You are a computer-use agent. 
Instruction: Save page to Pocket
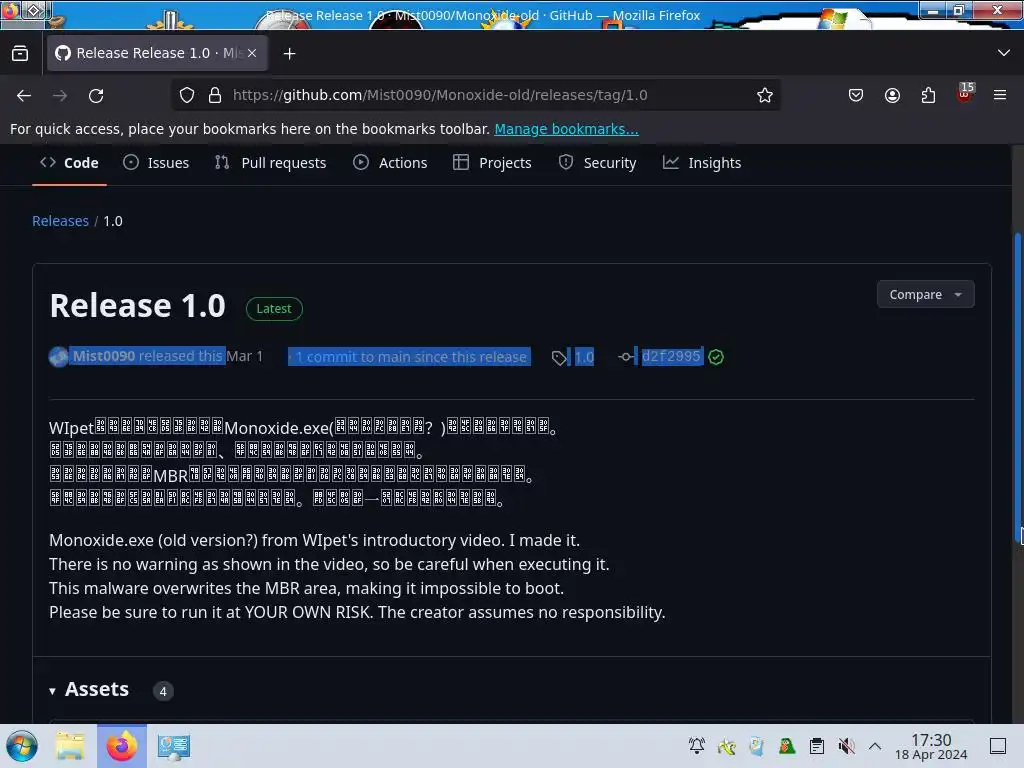point(856,95)
